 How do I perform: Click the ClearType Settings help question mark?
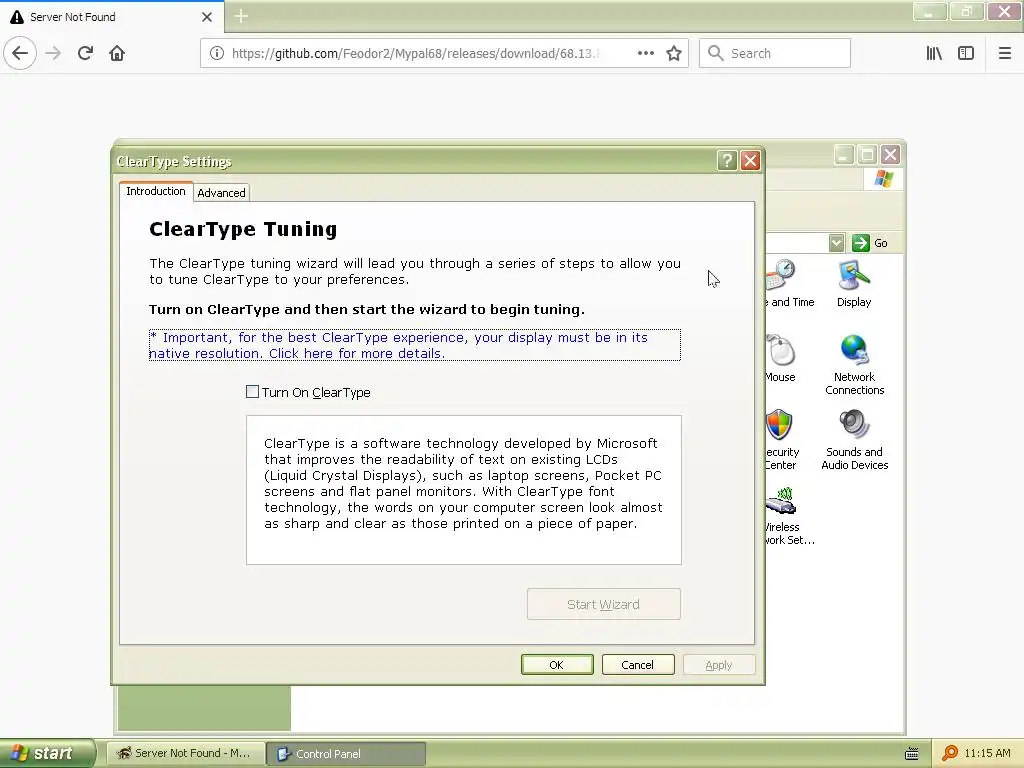pos(728,161)
